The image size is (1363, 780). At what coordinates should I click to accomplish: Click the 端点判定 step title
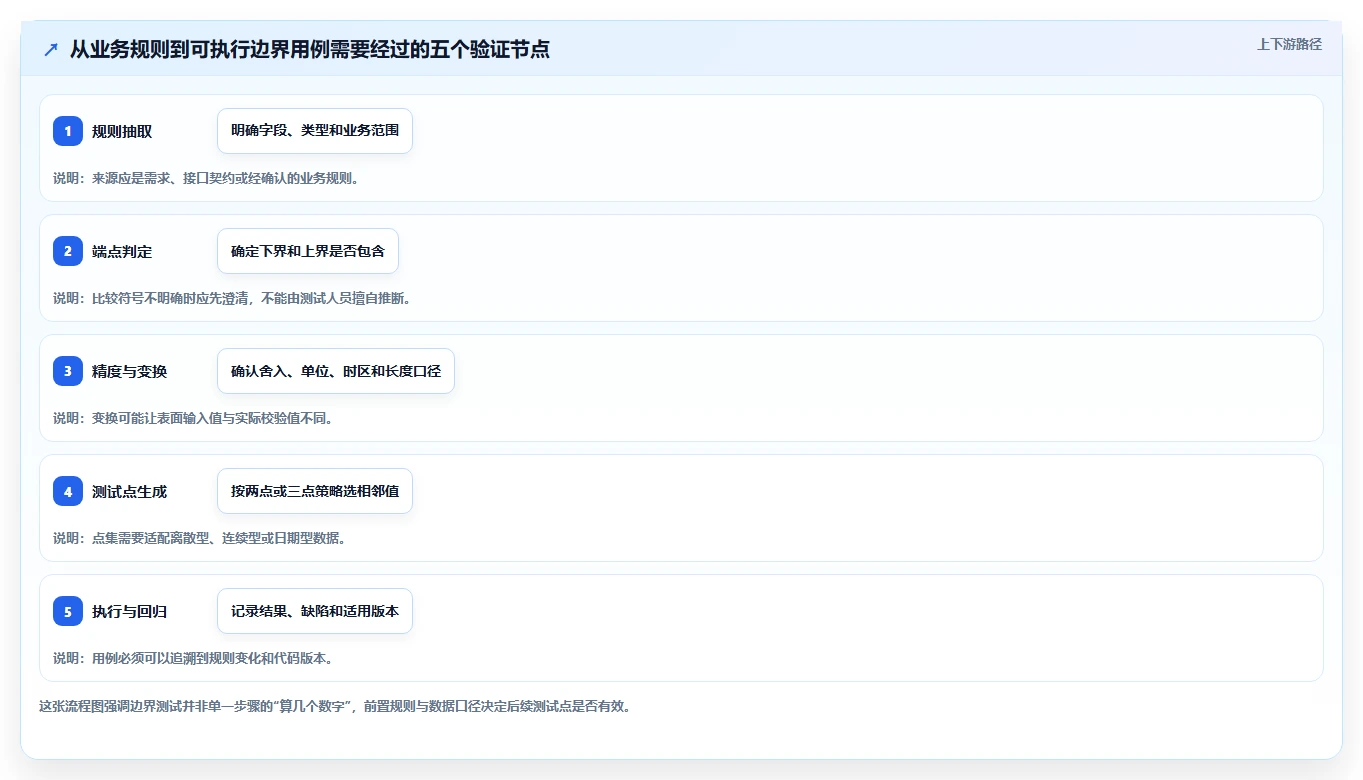[x=122, y=252]
